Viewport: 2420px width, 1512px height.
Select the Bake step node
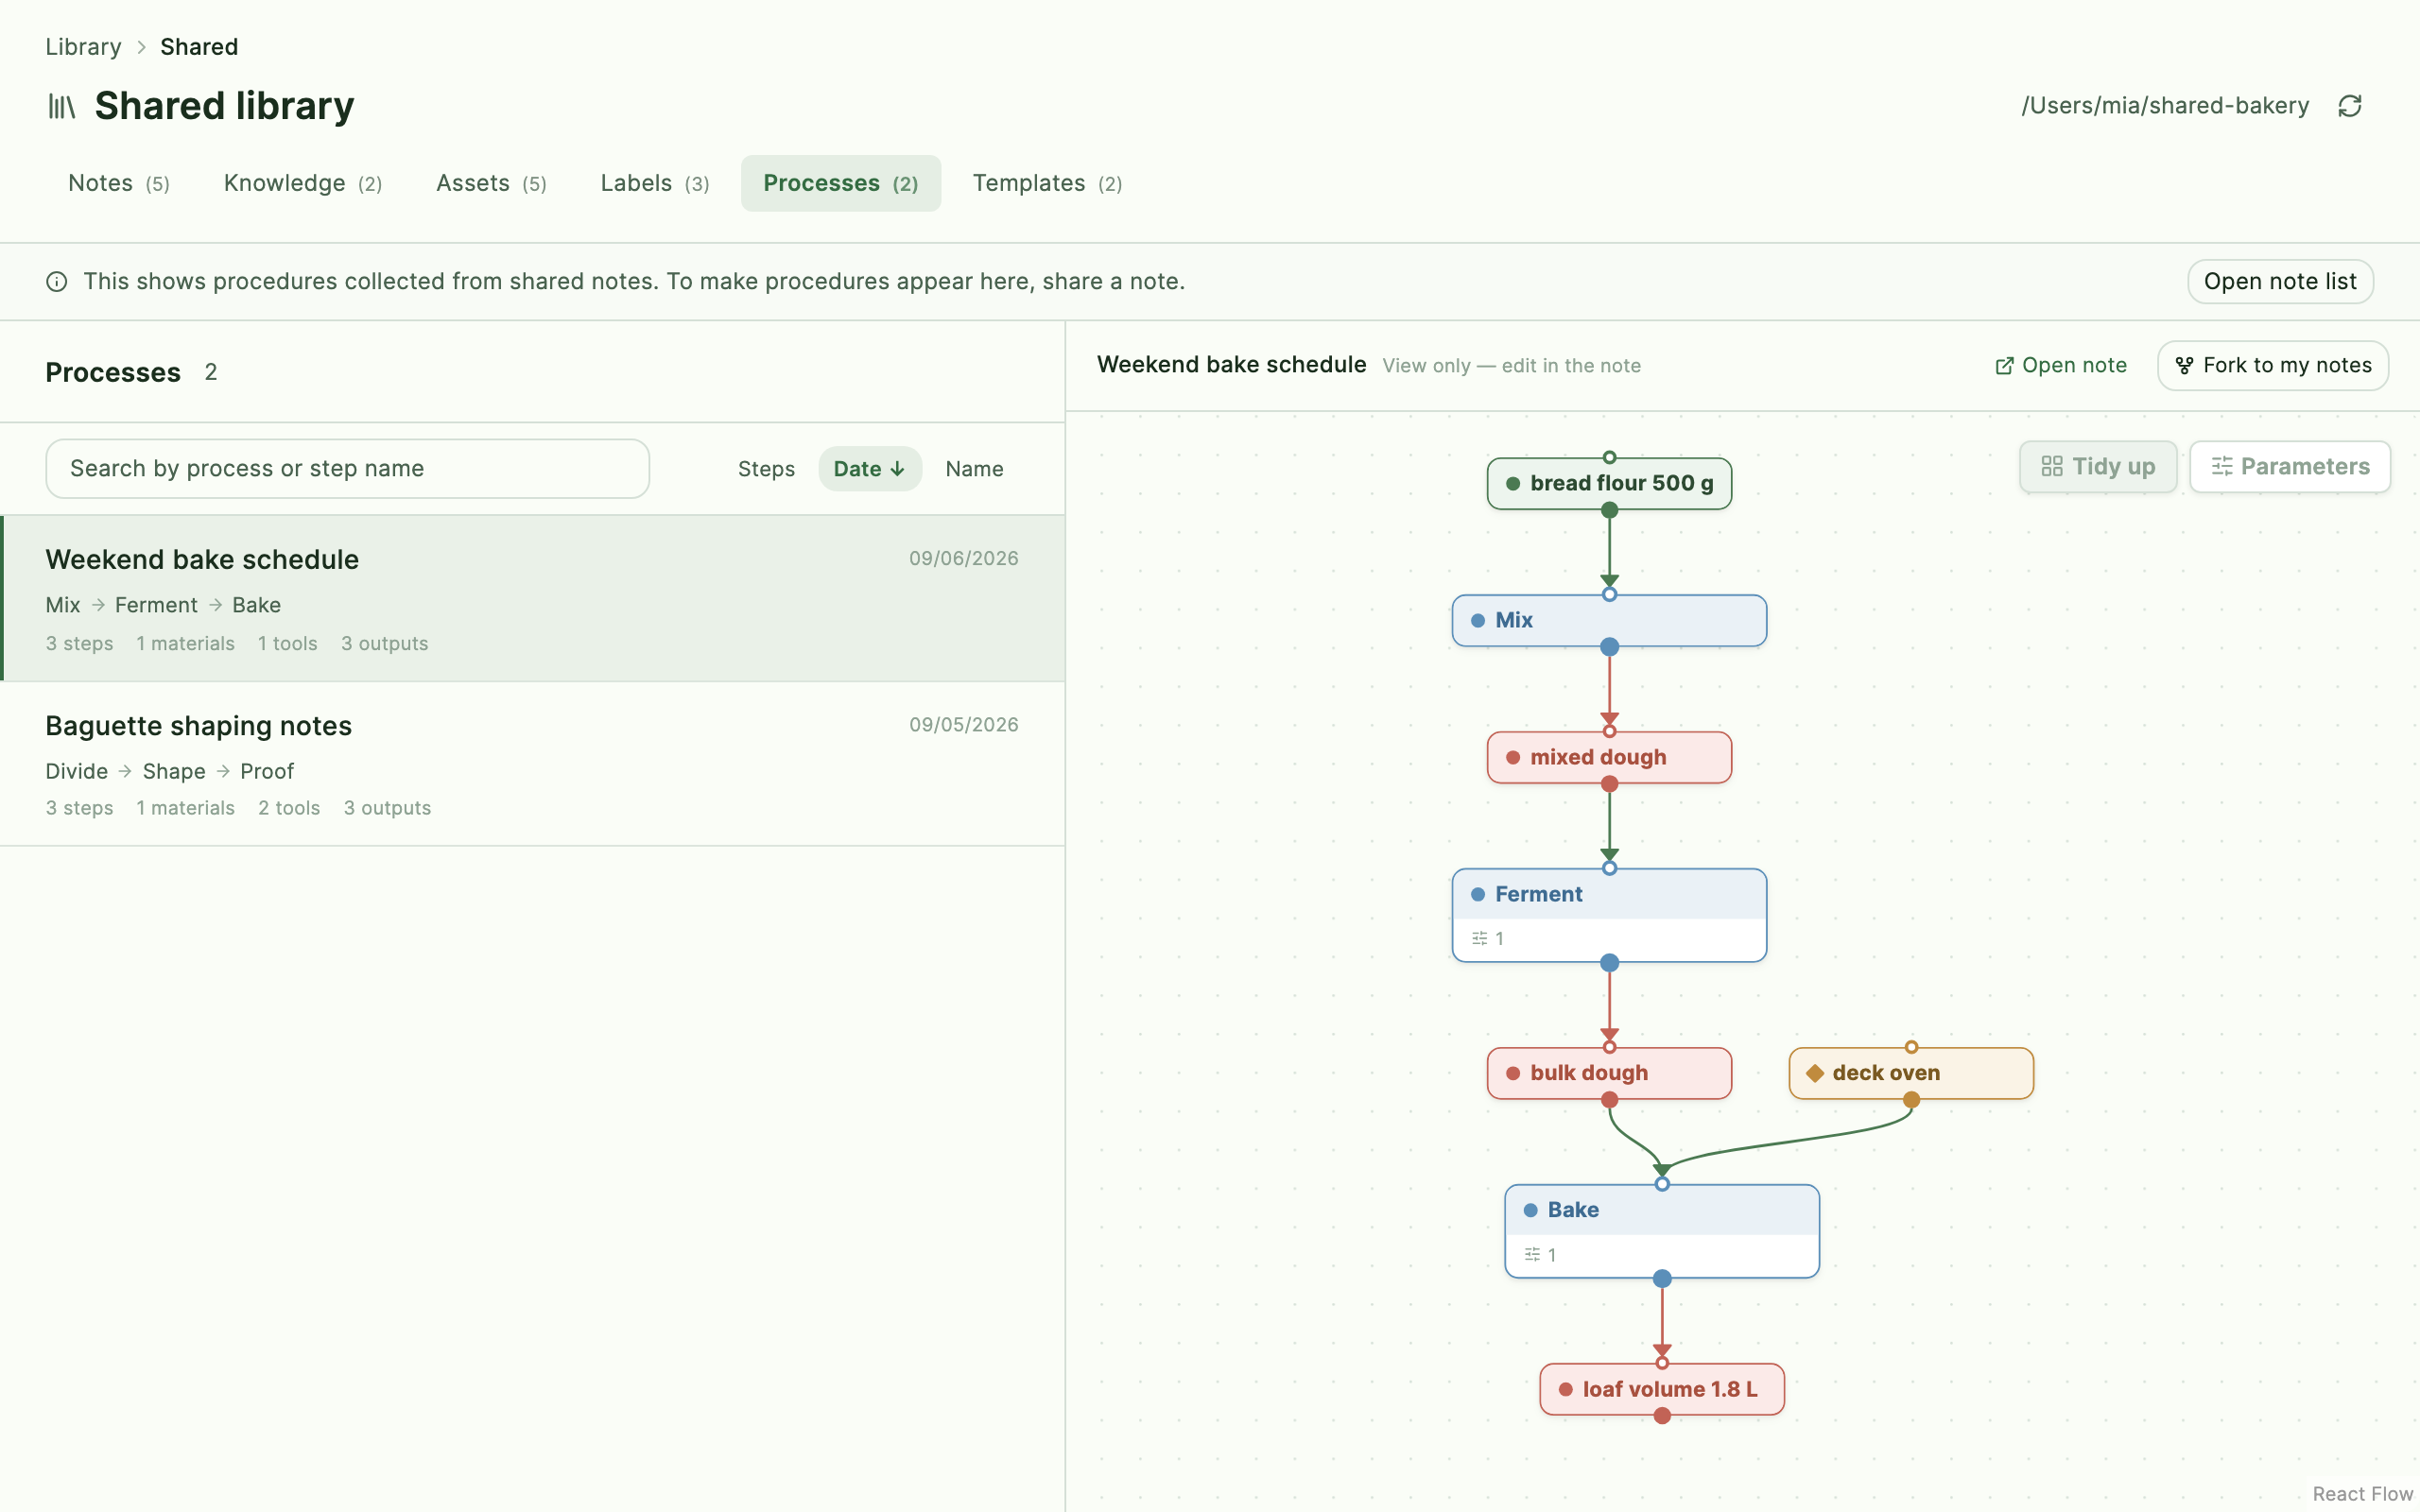point(1662,1231)
